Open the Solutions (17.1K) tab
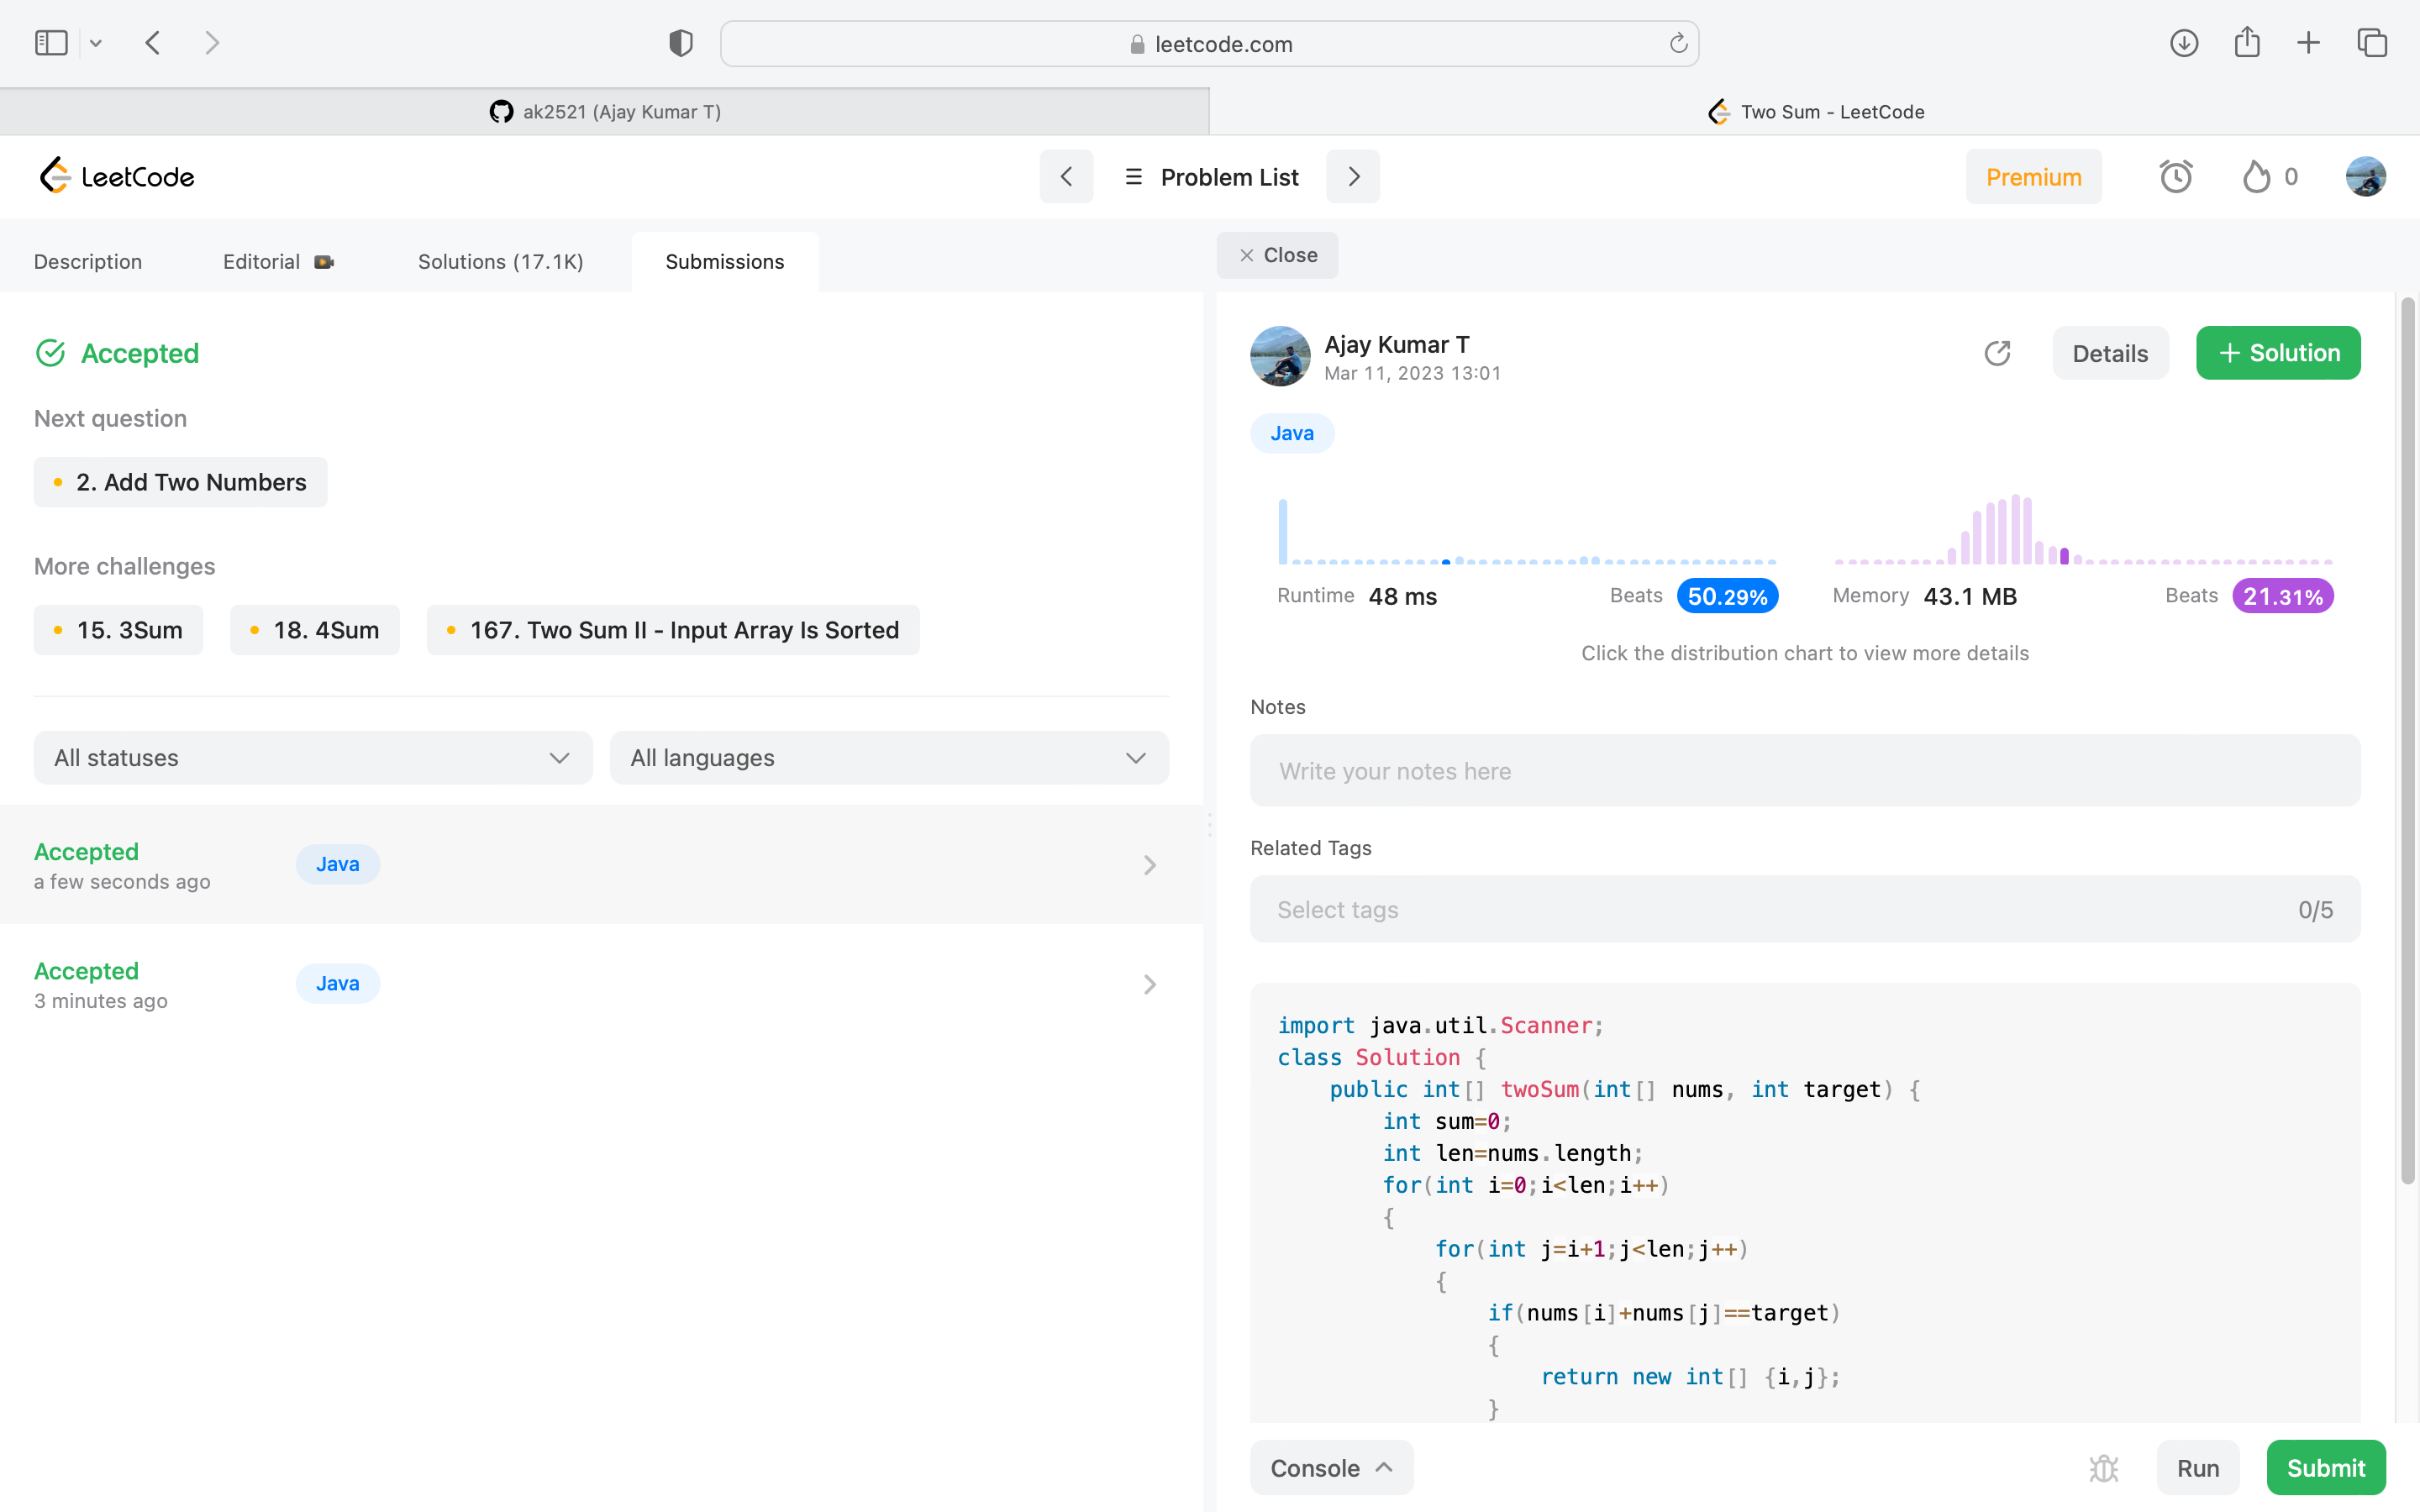2420x1512 pixels. (500, 262)
